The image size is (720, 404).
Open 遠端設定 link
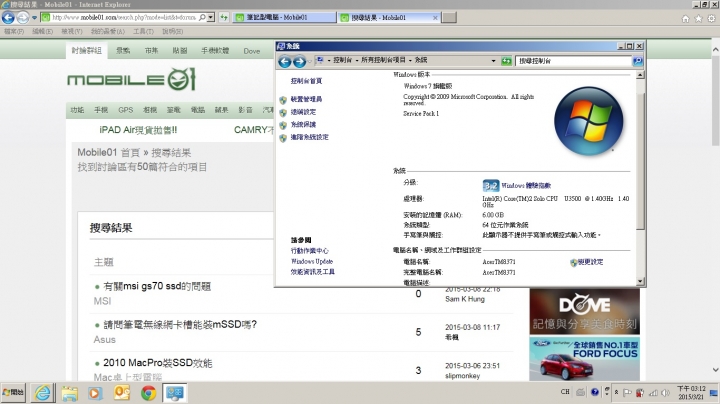pos(303,112)
